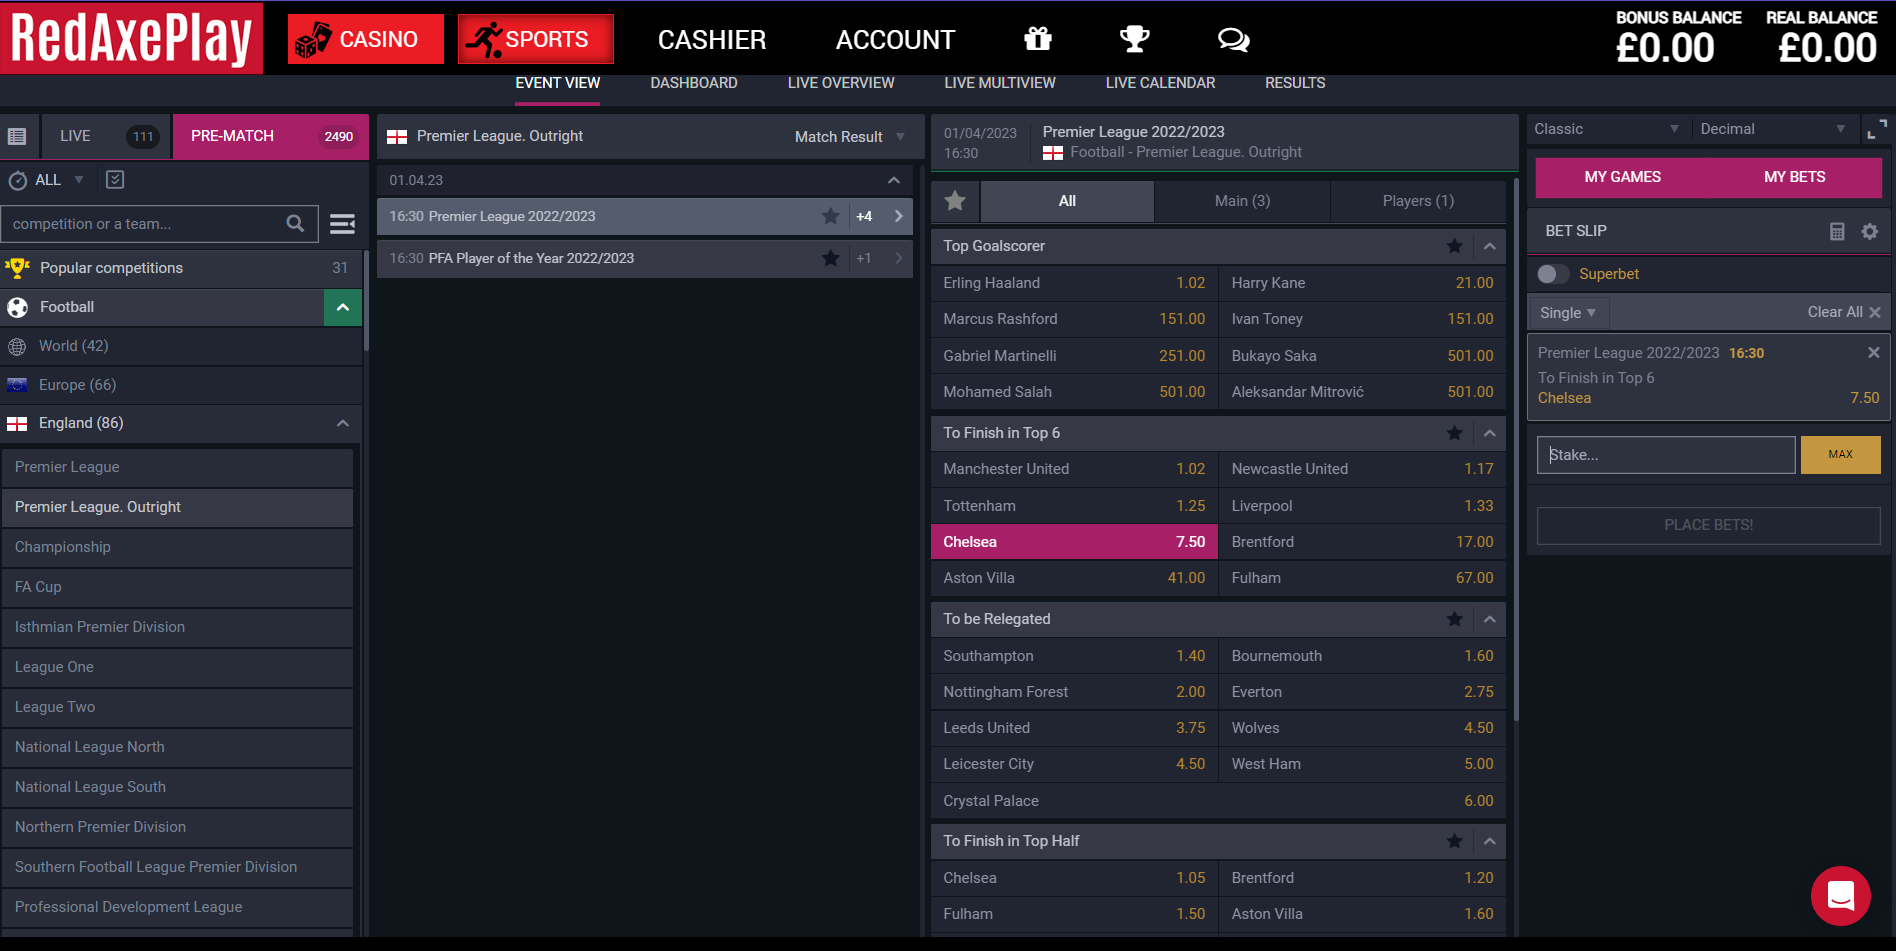Click PLACE BETS! button

[1708, 525]
